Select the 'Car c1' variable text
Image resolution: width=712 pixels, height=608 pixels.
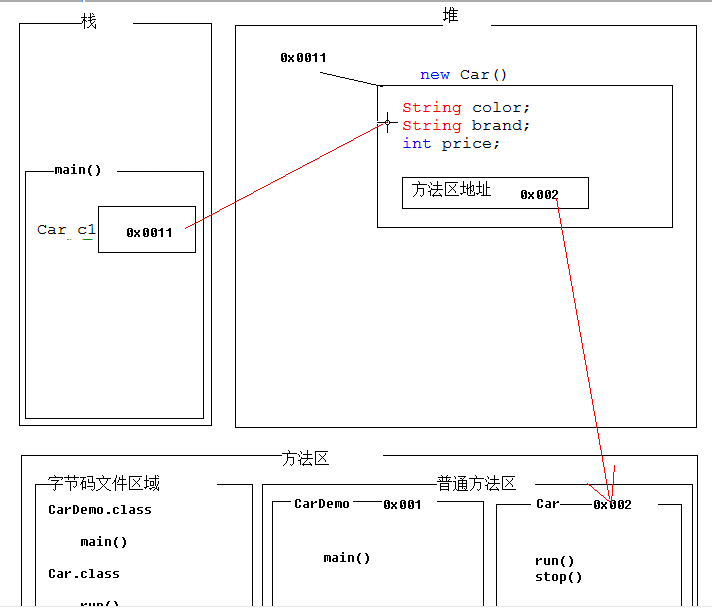[66, 230]
